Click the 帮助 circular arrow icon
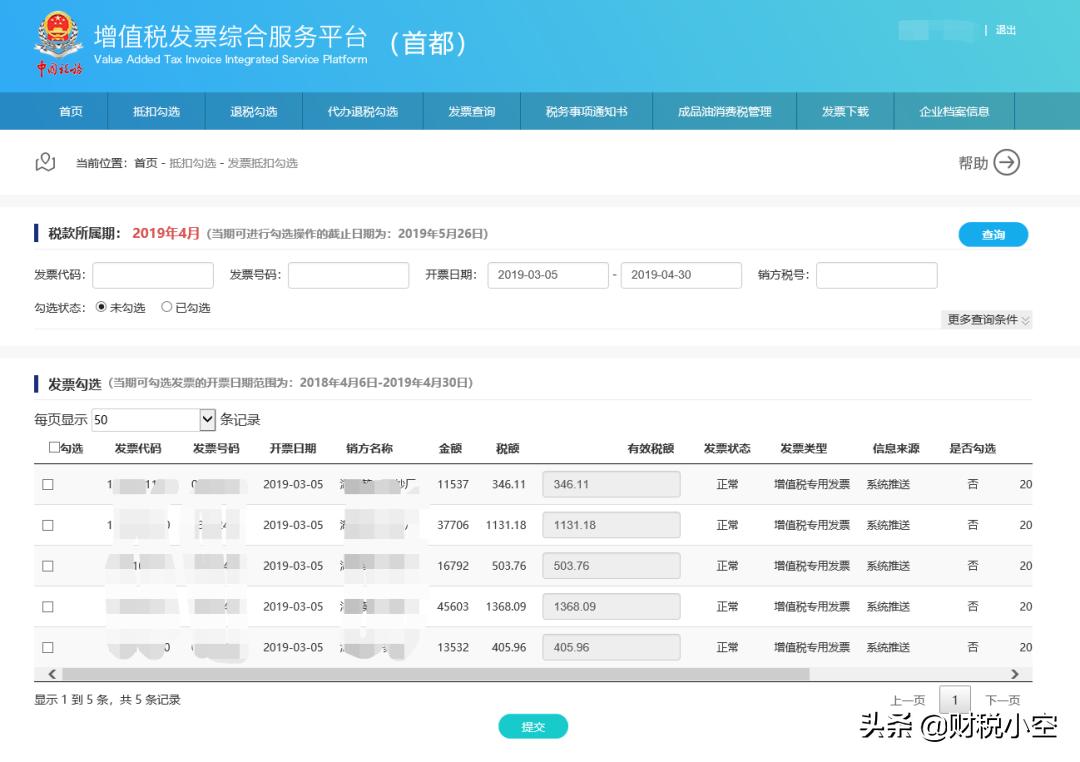 [1008, 162]
